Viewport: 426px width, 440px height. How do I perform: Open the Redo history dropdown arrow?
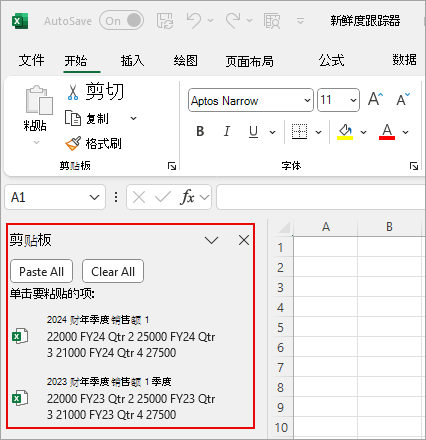tap(249, 21)
